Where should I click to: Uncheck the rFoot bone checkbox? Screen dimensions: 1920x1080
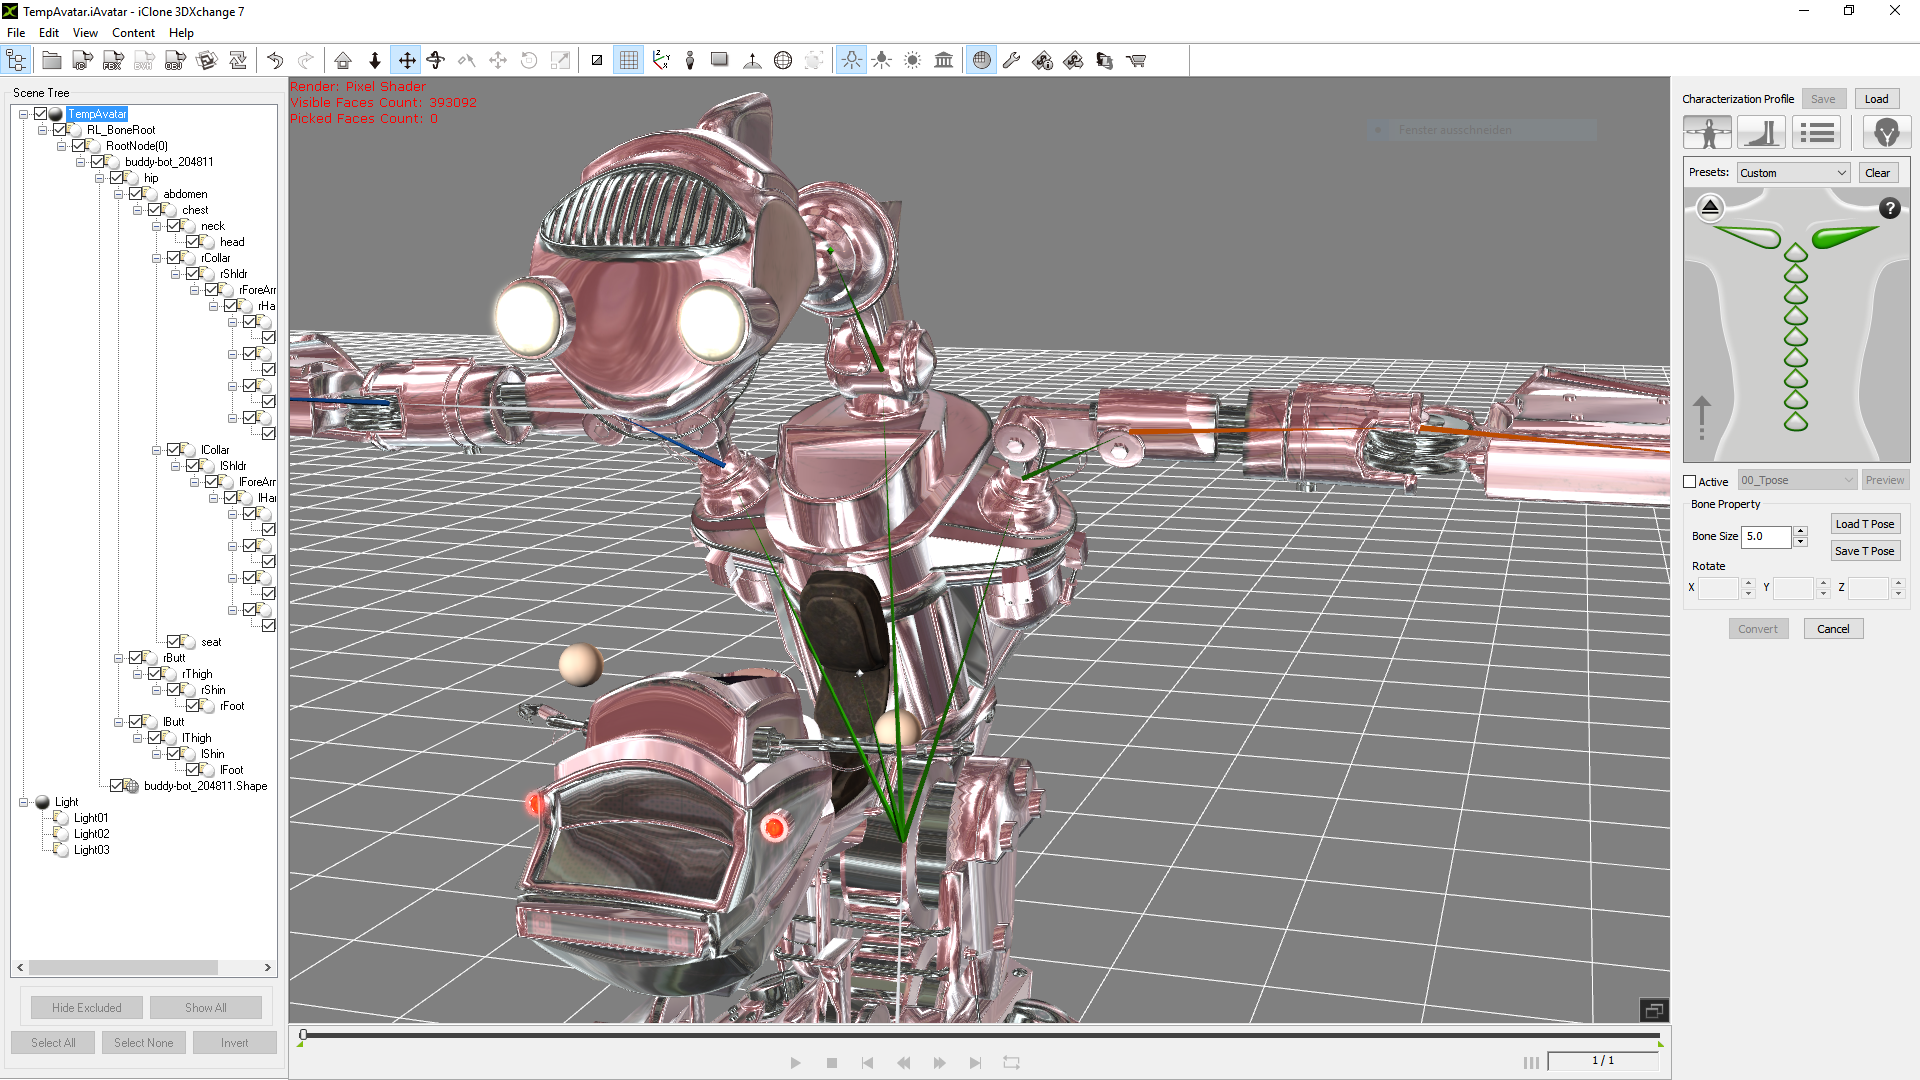coord(193,706)
